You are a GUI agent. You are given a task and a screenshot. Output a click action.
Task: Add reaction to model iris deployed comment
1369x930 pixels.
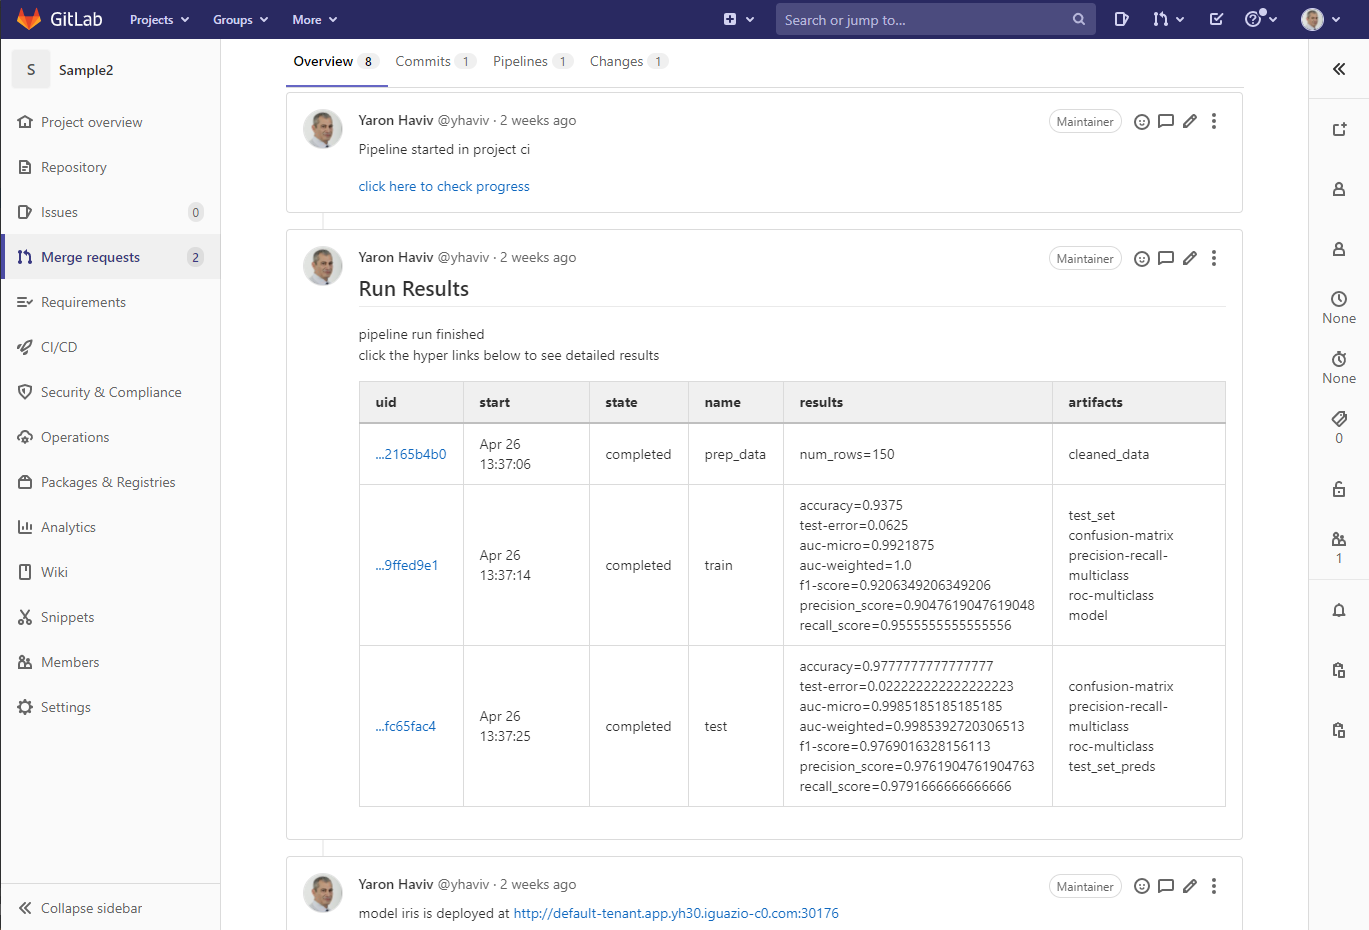(x=1141, y=886)
